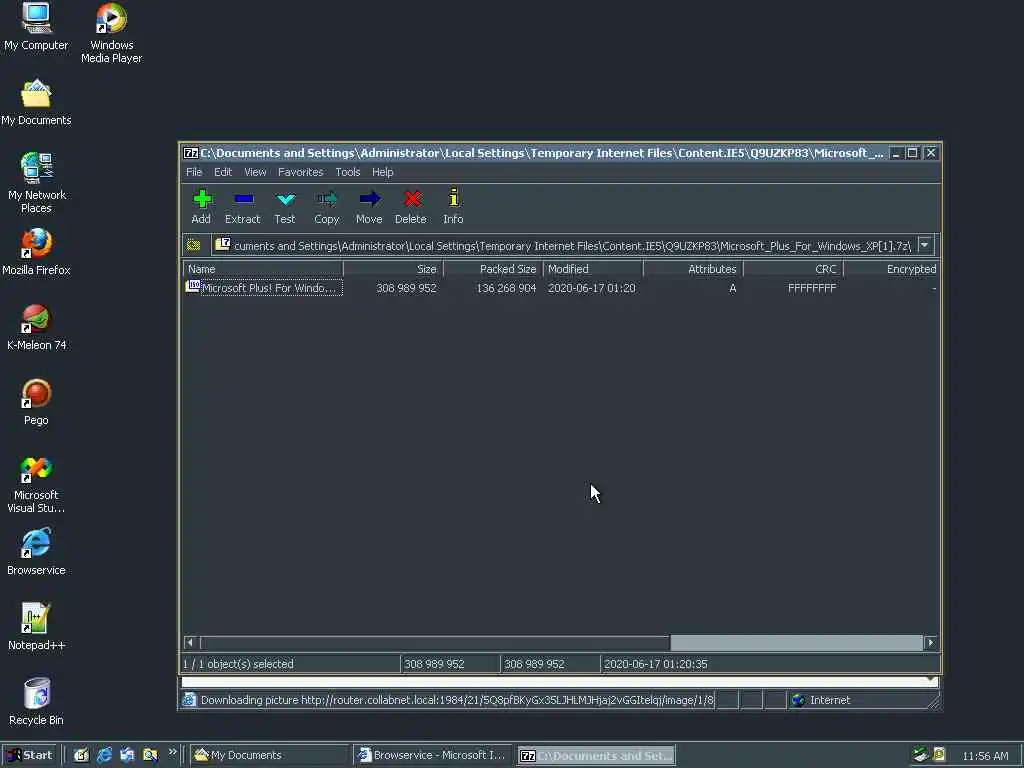Expand the quick launch overflow chevron
This screenshot has width=1024, height=768.
(172, 752)
